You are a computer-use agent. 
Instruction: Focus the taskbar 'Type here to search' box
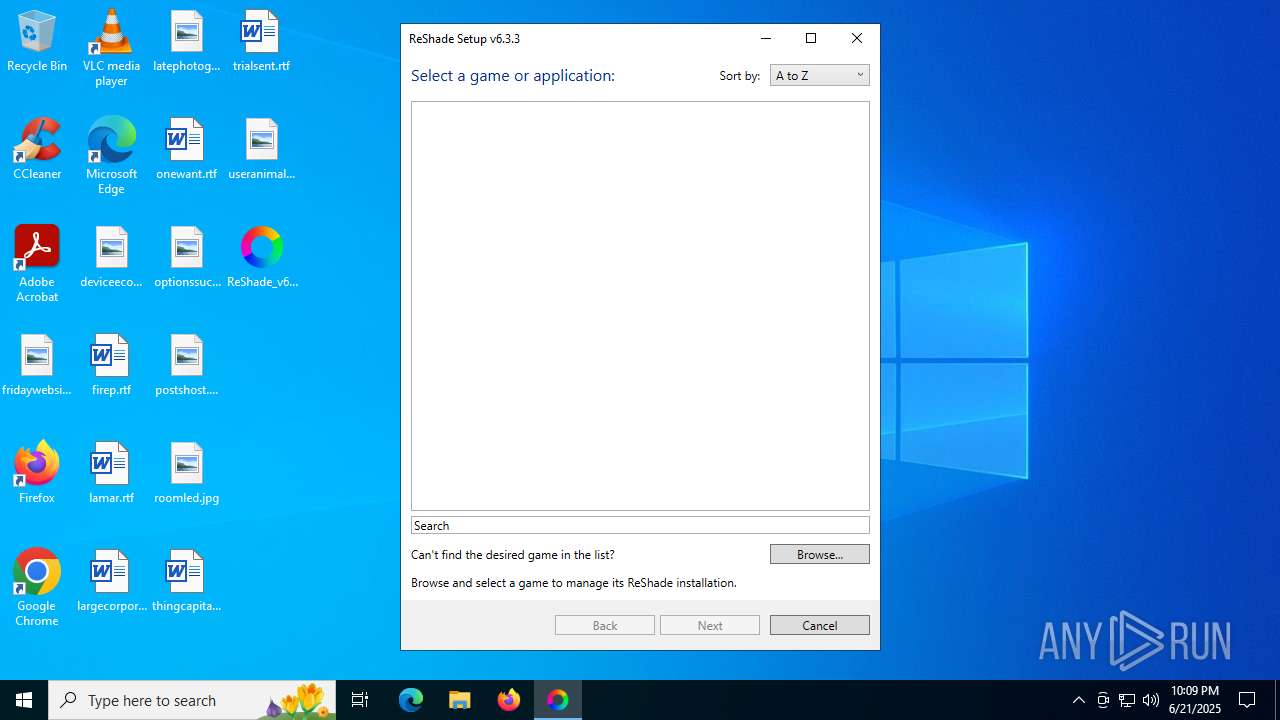click(194, 700)
